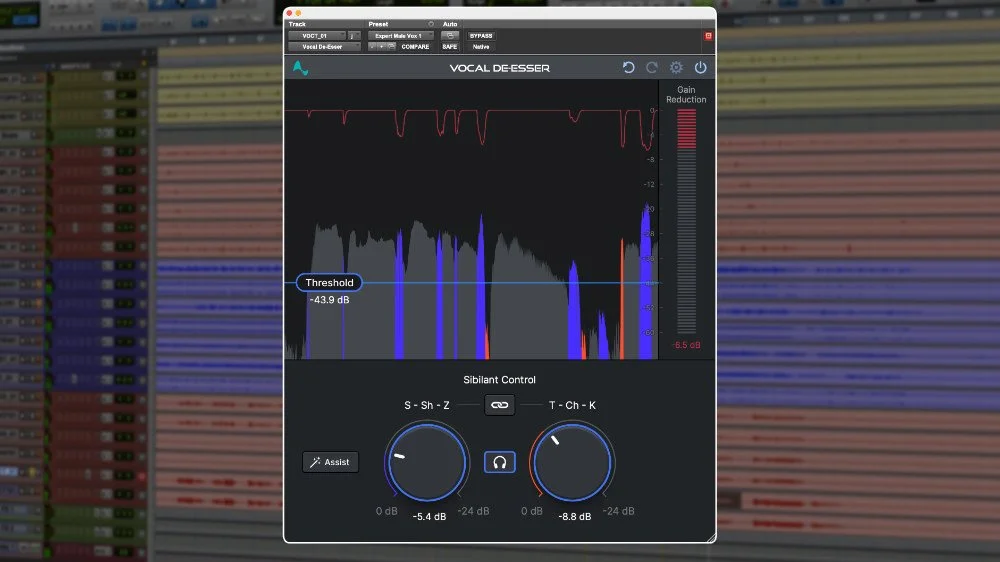Open the Vocal De-Esser insert selector

tap(324, 47)
